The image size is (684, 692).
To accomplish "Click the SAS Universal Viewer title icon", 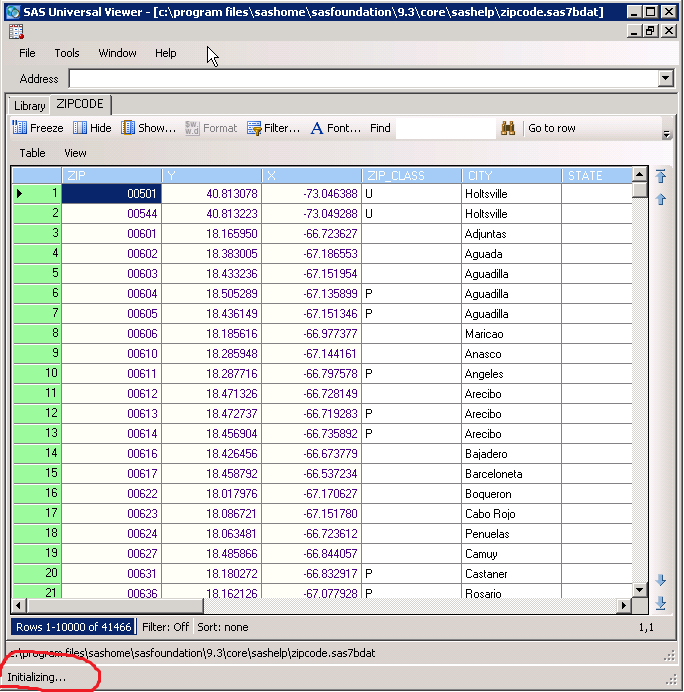I will 13,12.
